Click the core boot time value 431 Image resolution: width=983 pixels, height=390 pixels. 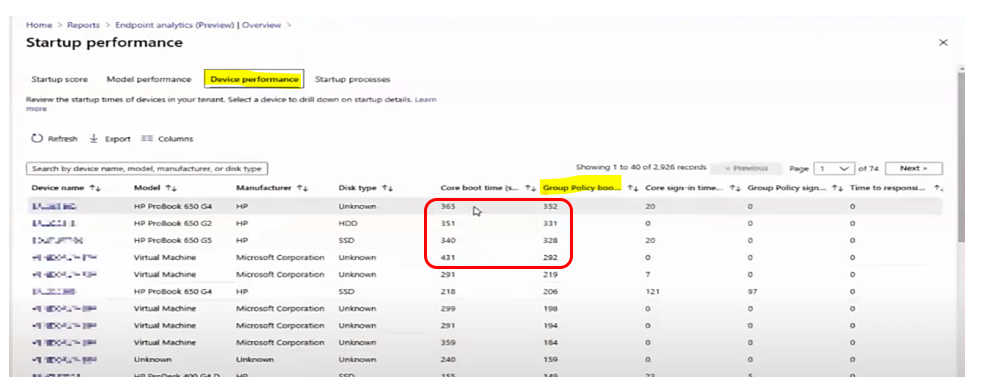tap(448, 257)
